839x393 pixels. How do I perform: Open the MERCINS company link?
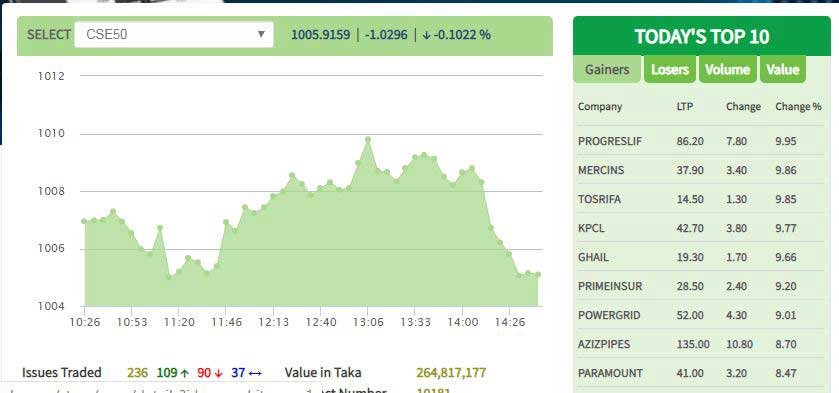(x=601, y=170)
